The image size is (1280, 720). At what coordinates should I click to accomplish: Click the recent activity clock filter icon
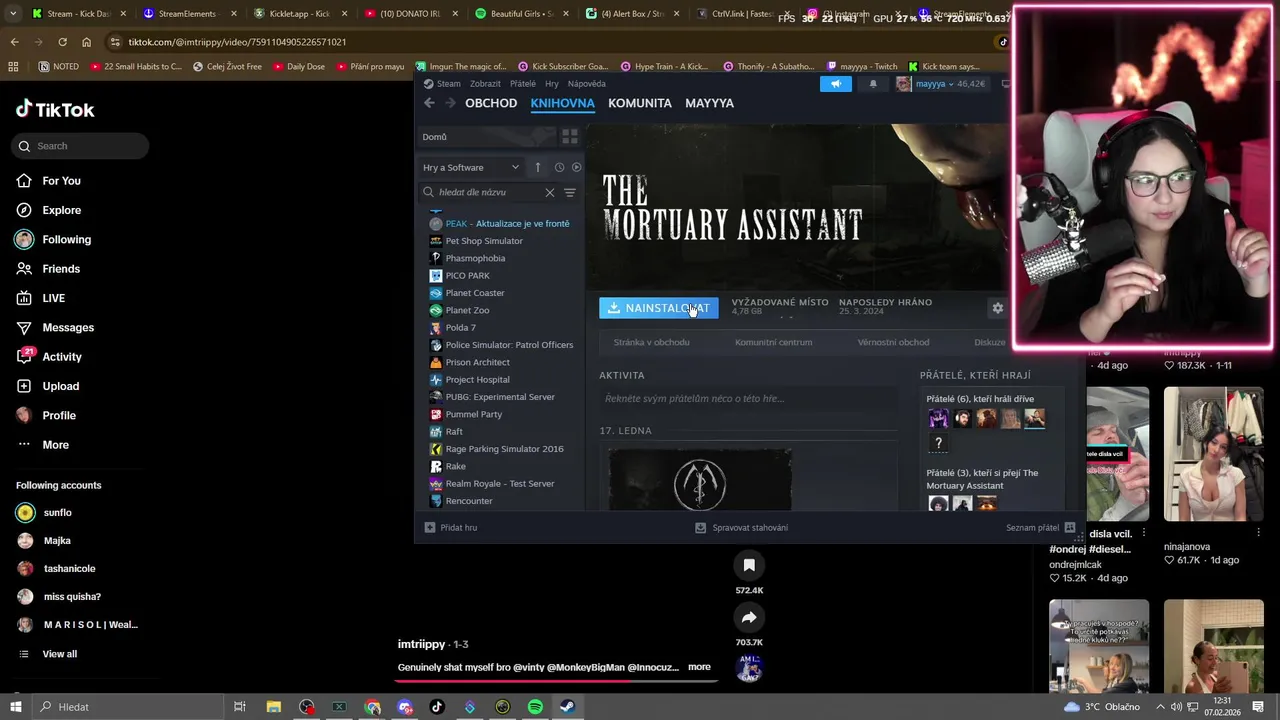[559, 167]
